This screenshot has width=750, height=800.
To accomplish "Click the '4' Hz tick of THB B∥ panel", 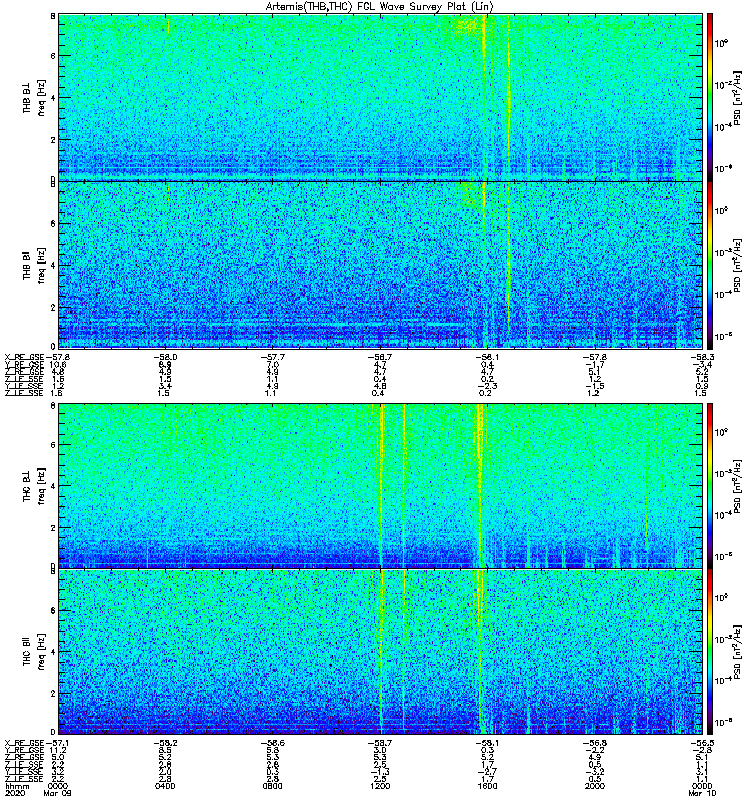I will point(53,265).
